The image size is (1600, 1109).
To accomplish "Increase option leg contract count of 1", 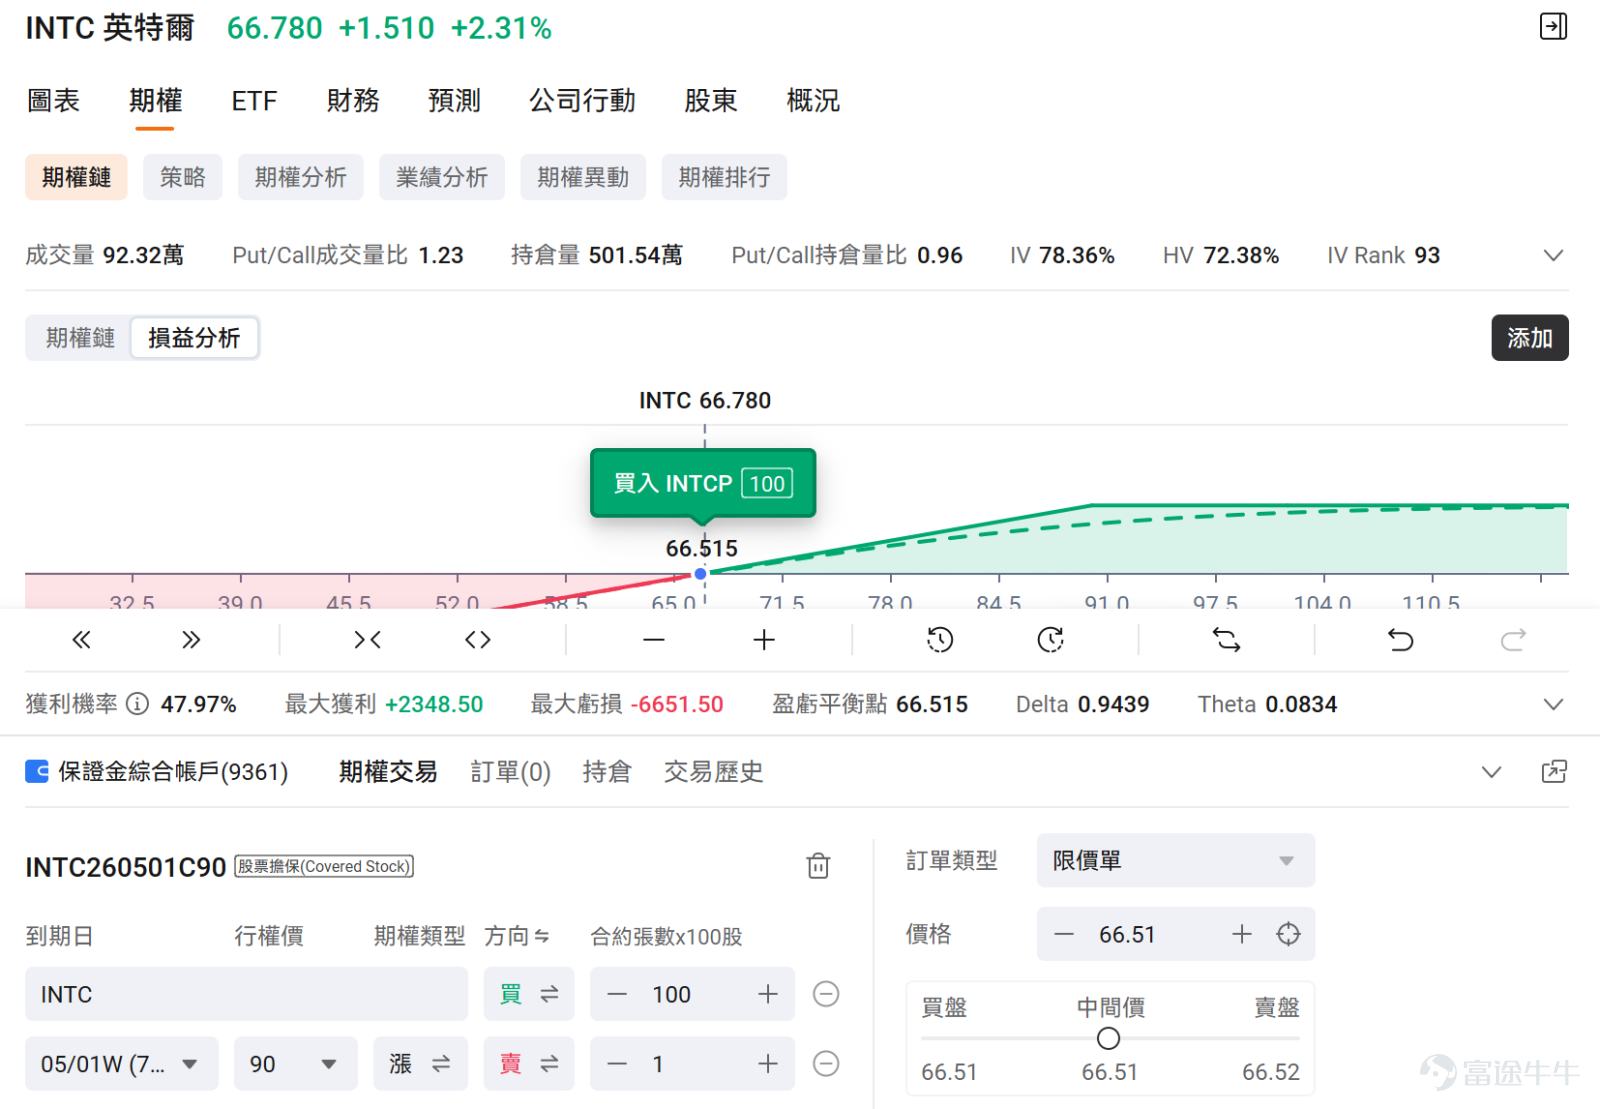I will pos(768,1064).
